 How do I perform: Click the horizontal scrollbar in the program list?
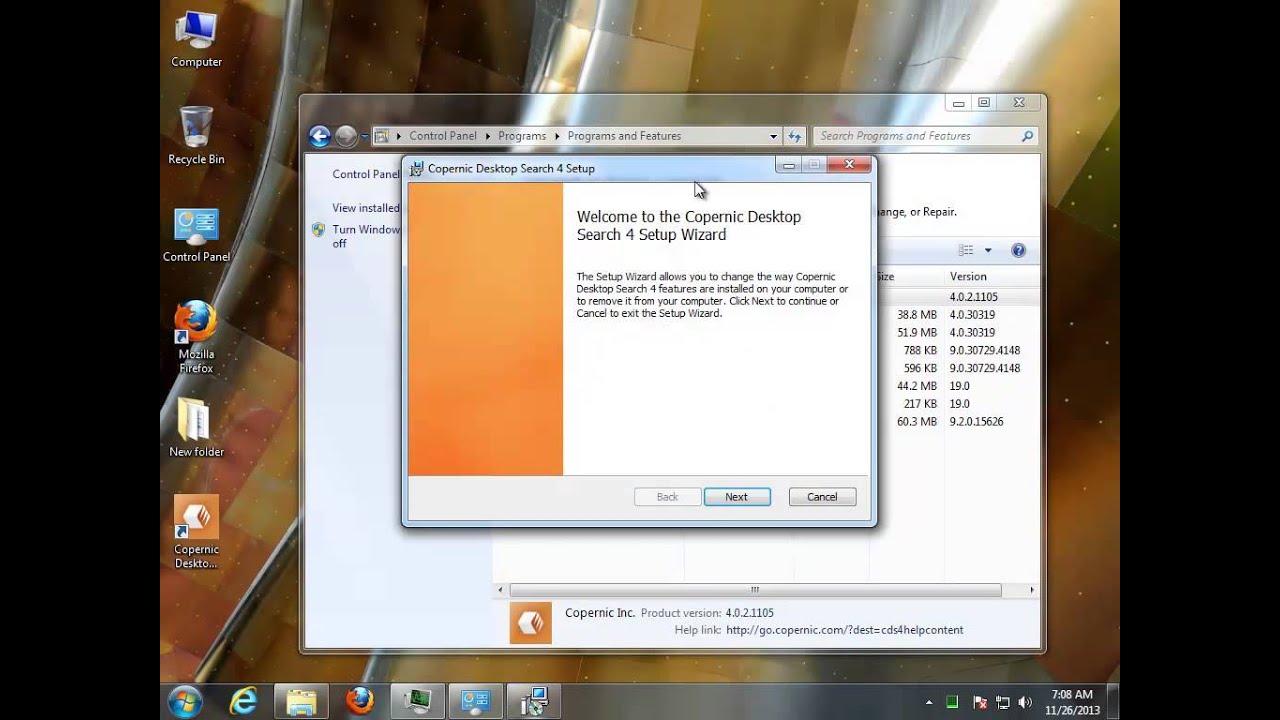(755, 590)
